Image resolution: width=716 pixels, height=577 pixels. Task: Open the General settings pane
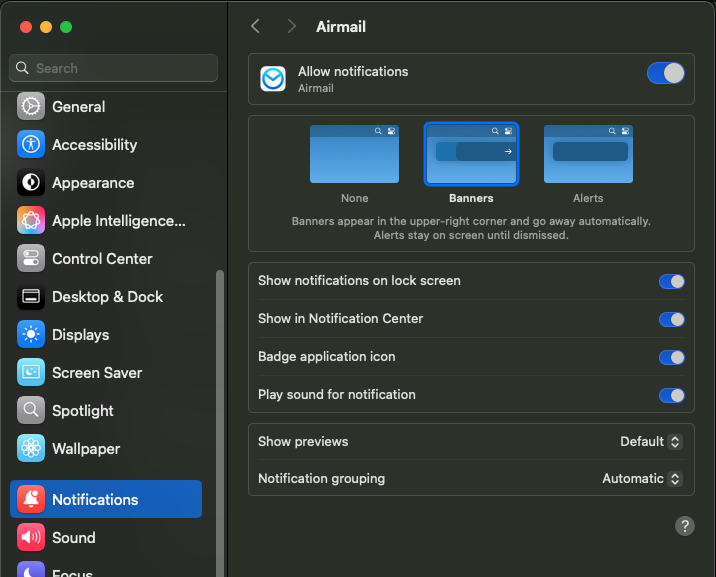78,107
